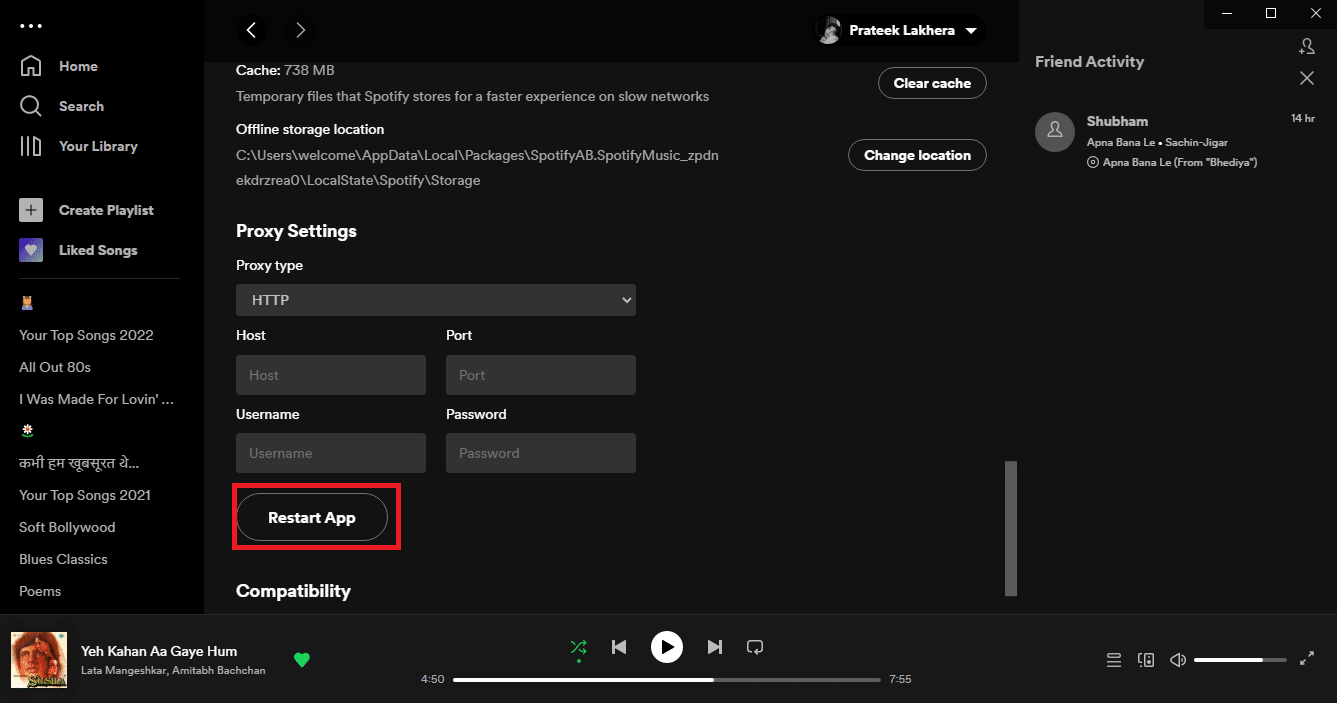Click the play button
The image size is (1337, 703).
[x=667, y=647]
